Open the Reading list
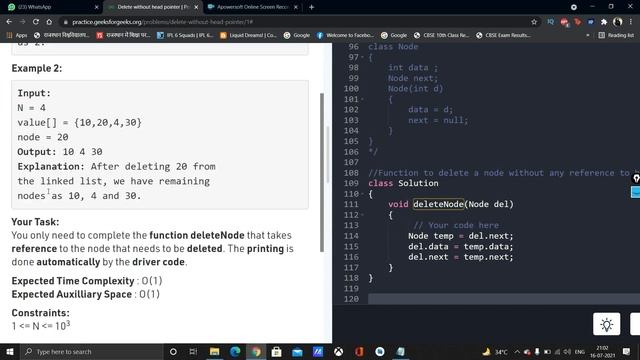 click(x=616, y=35)
